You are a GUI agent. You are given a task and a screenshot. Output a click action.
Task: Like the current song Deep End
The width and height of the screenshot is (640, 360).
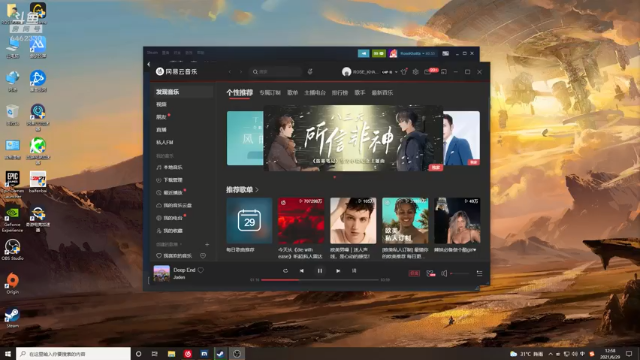(201, 270)
